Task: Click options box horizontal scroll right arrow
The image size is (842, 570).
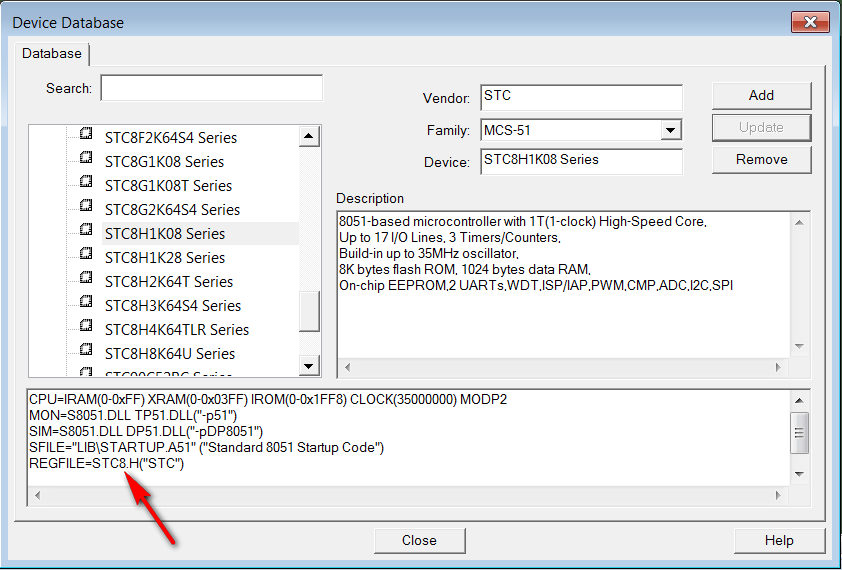Action: 778,495
